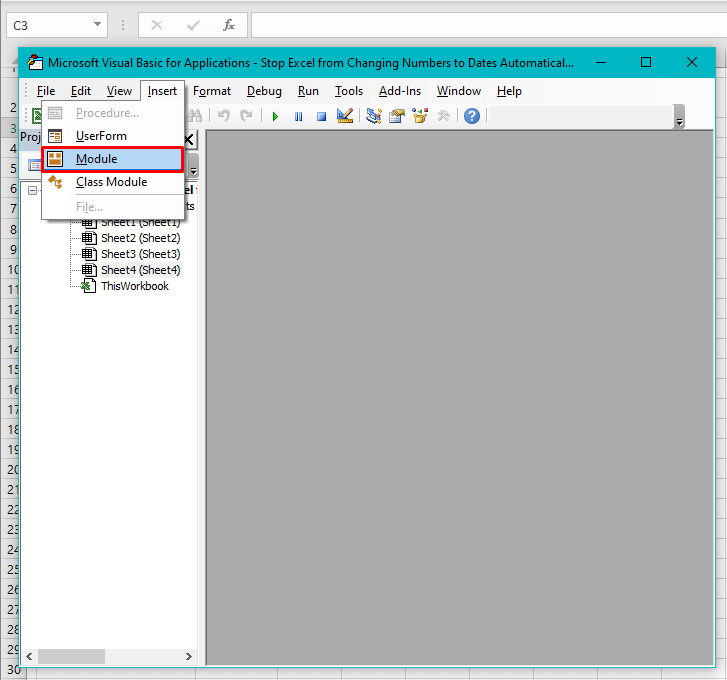This screenshot has height=680, width=727.
Task: Choose UserForm from the Insert menu
Action: coord(113,136)
